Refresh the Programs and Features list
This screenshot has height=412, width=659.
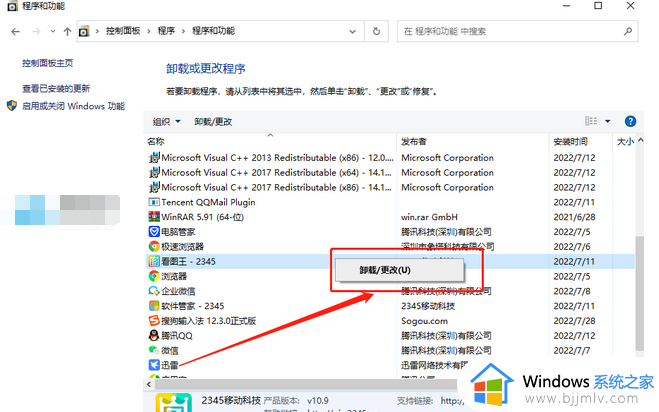tap(376, 31)
